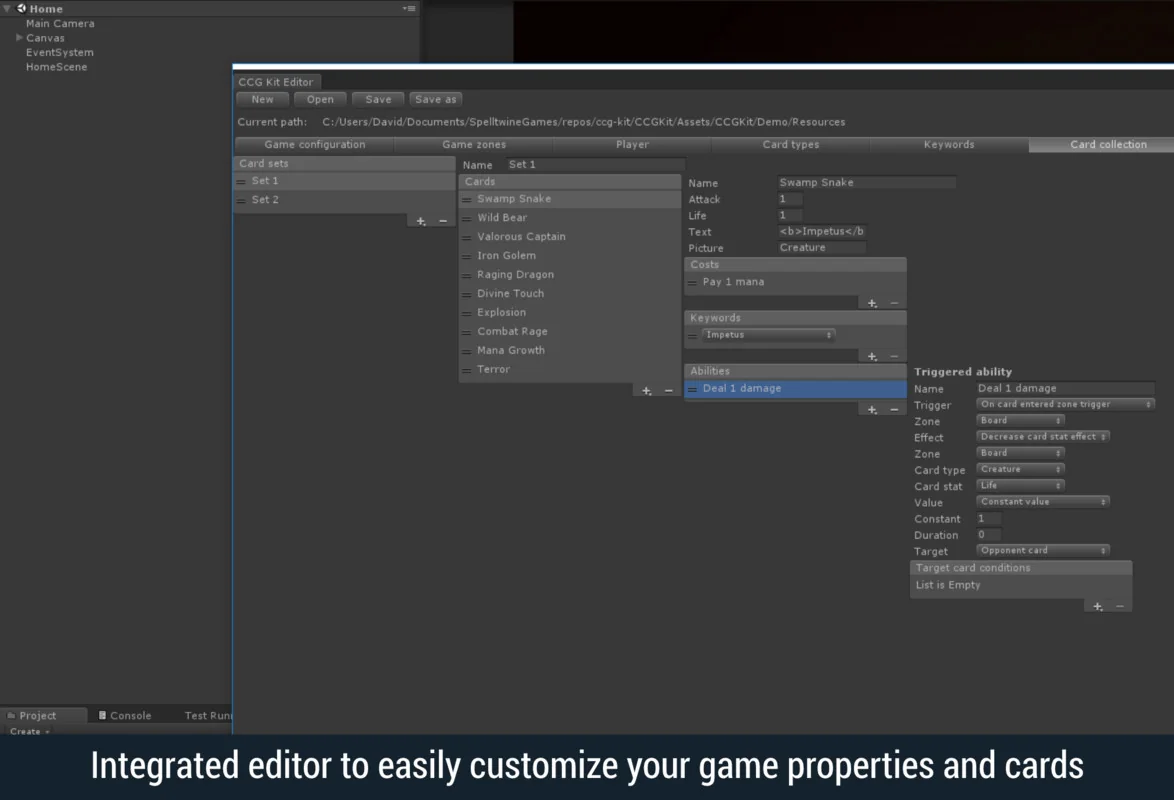The image size is (1174, 800).
Task: Edit the Attack value field
Action: coord(788,199)
